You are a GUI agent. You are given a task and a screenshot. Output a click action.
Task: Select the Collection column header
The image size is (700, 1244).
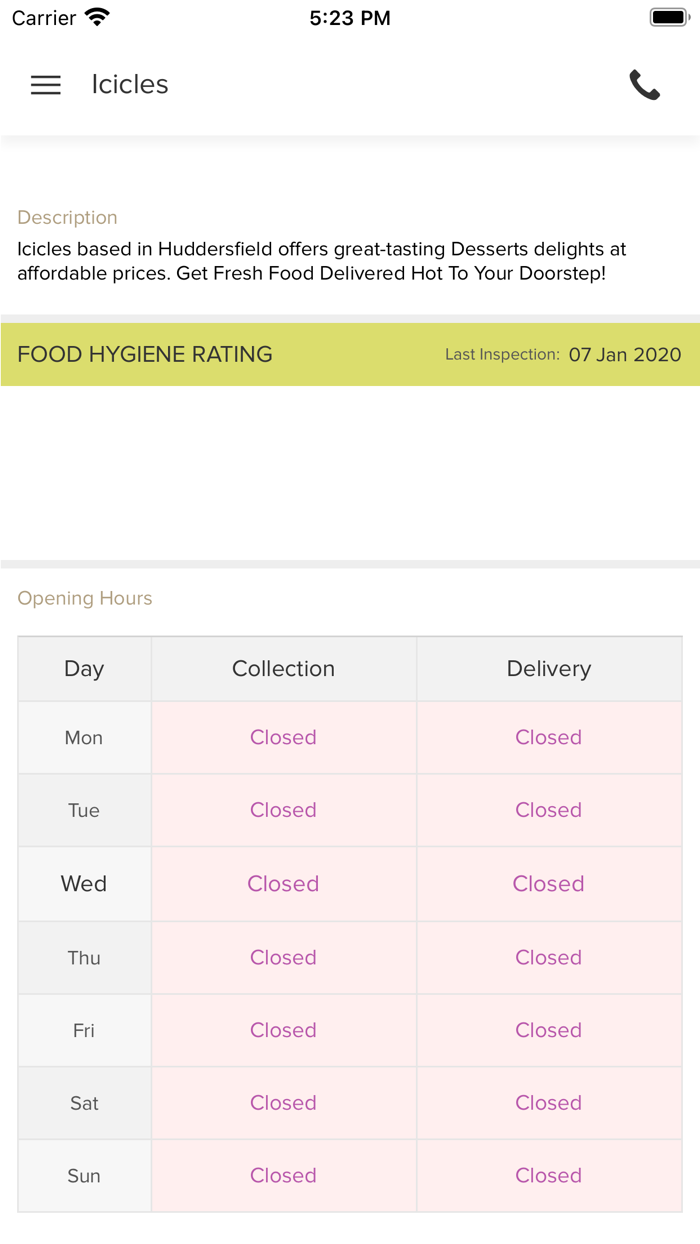click(283, 669)
